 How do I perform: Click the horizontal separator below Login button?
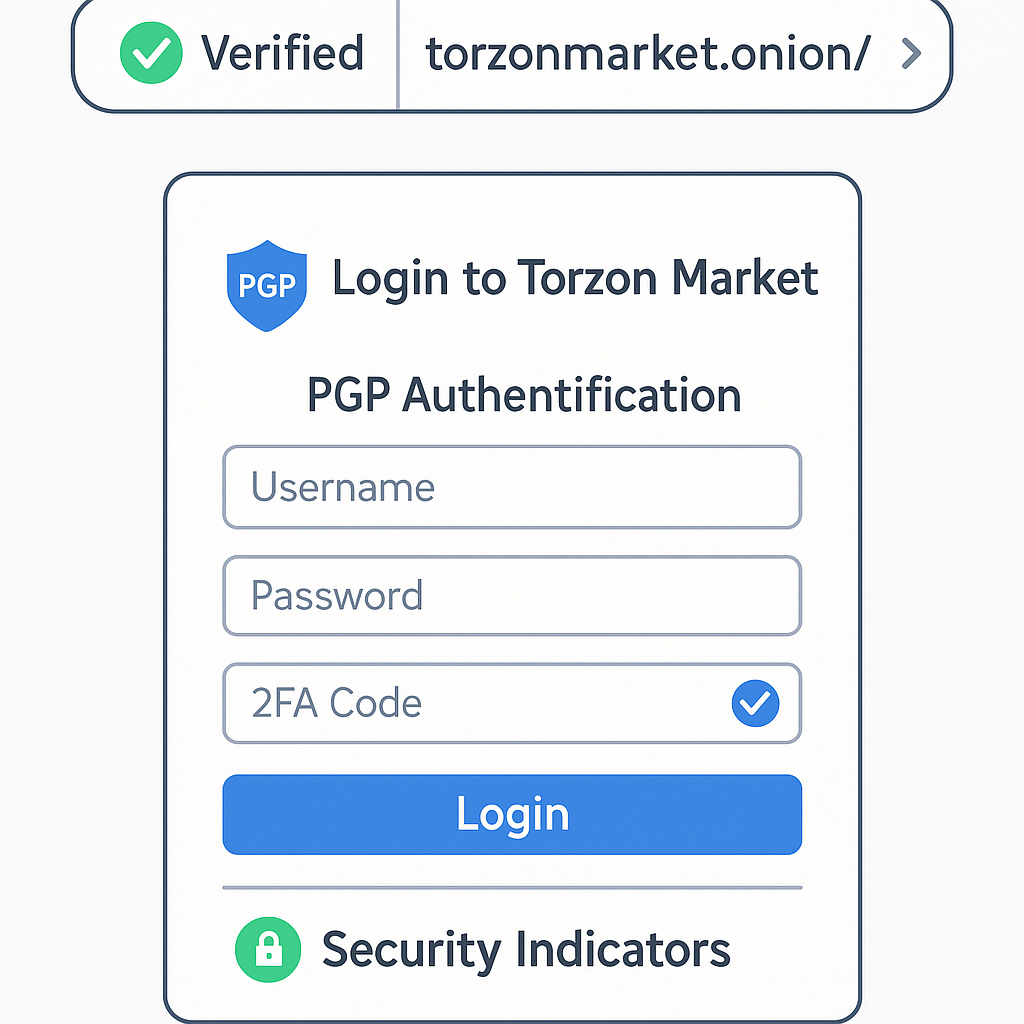(x=511, y=887)
